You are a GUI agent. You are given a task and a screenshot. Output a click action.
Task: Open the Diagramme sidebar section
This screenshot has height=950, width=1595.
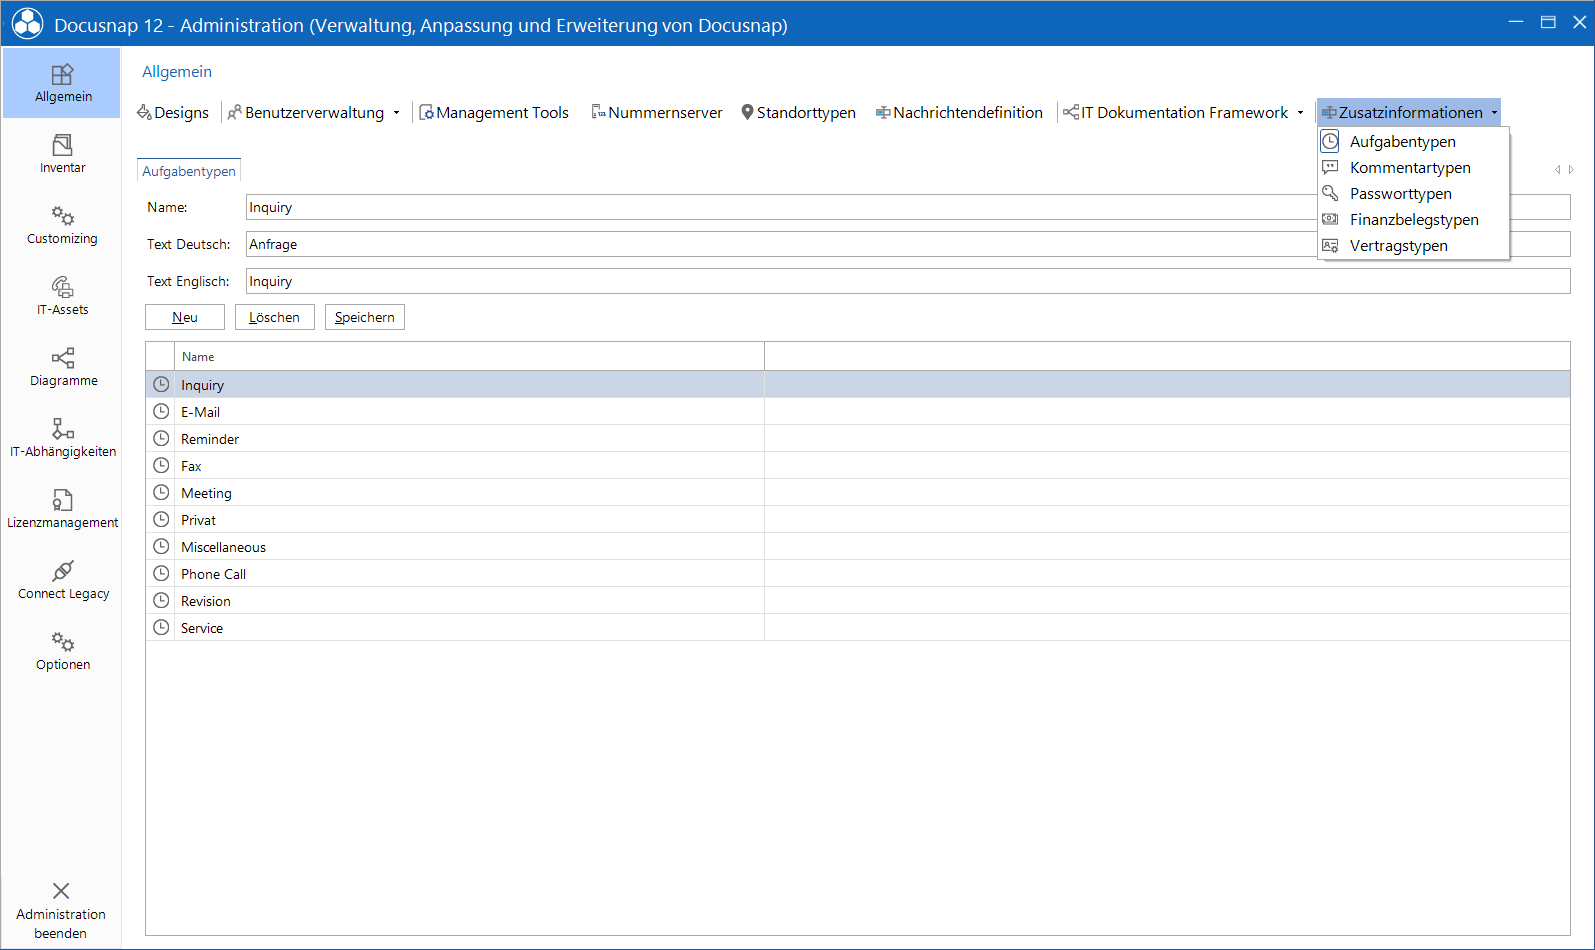pyautogui.click(x=62, y=367)
